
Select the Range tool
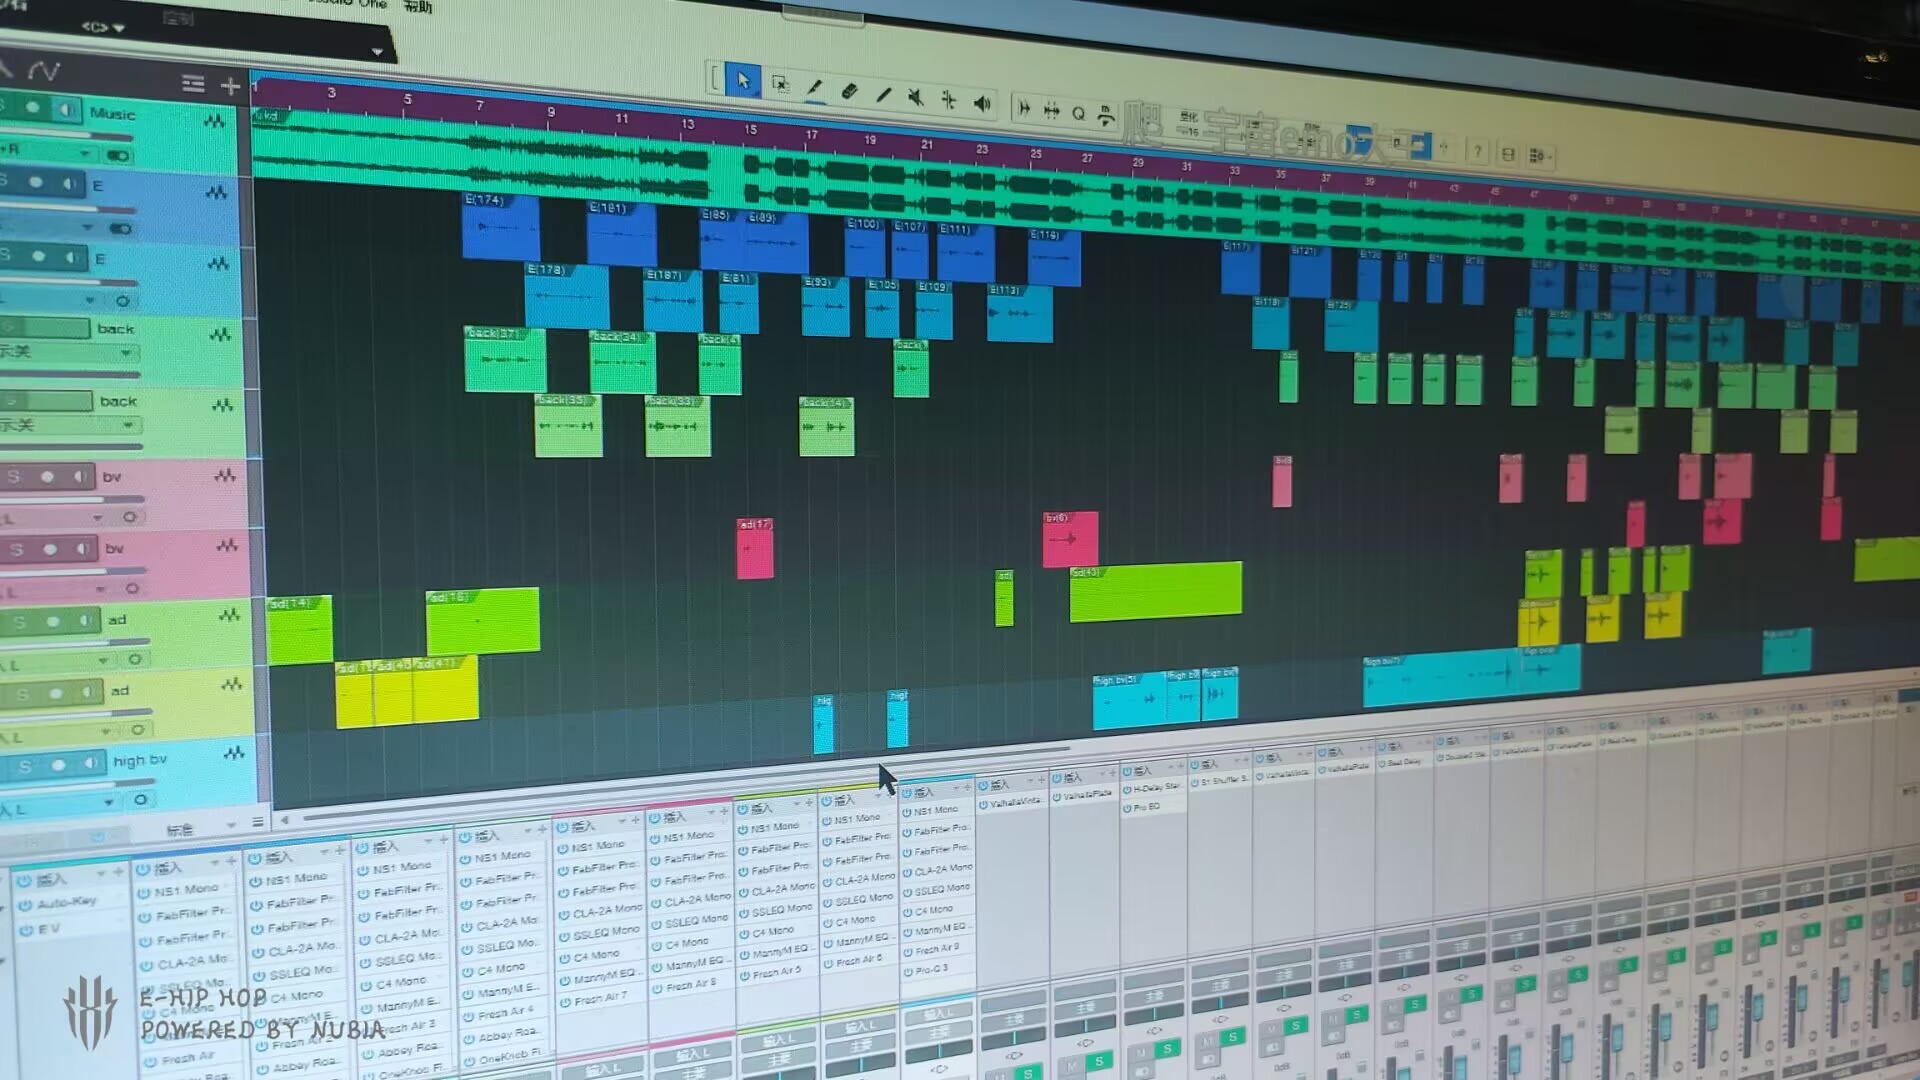pyautogui.click(x=780, y=85)
